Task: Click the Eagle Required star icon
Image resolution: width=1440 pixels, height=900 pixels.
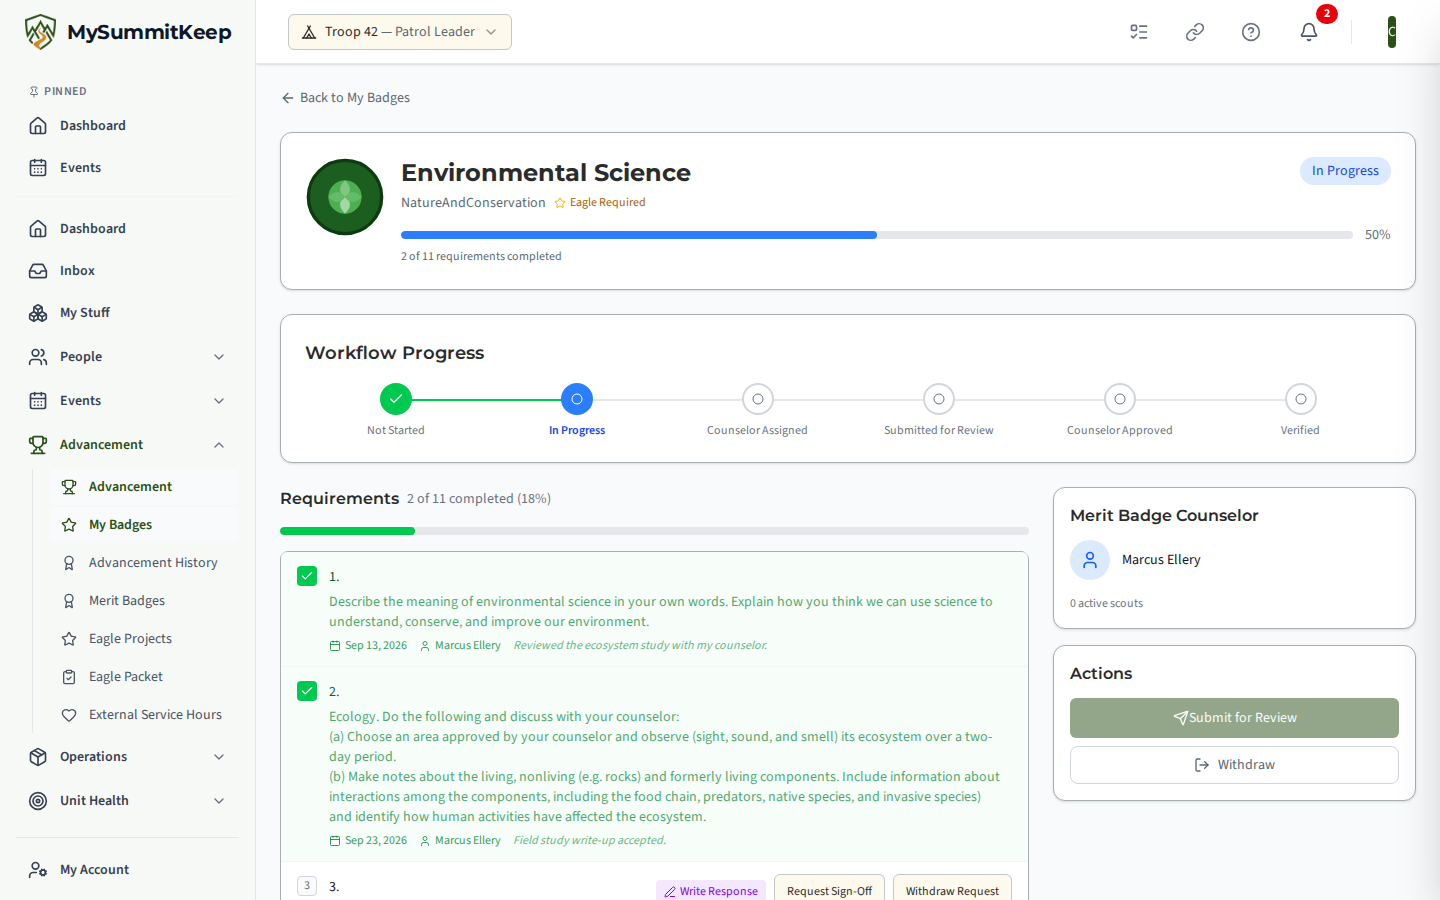Action: tap(560, 203)
